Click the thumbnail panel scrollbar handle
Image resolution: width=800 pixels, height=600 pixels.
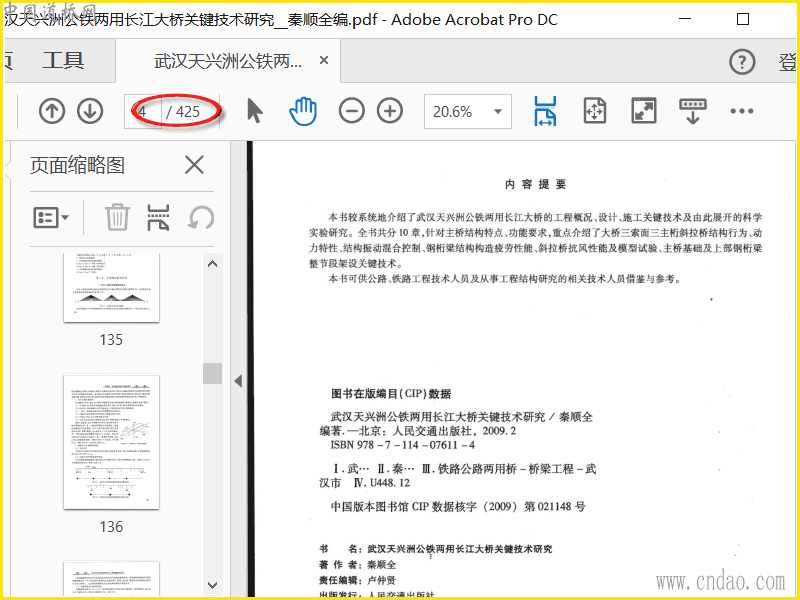coord(212,373)
